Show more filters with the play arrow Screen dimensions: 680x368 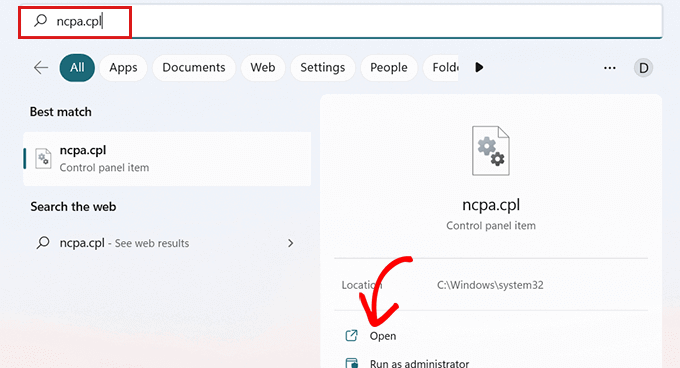tap(479, 68)
